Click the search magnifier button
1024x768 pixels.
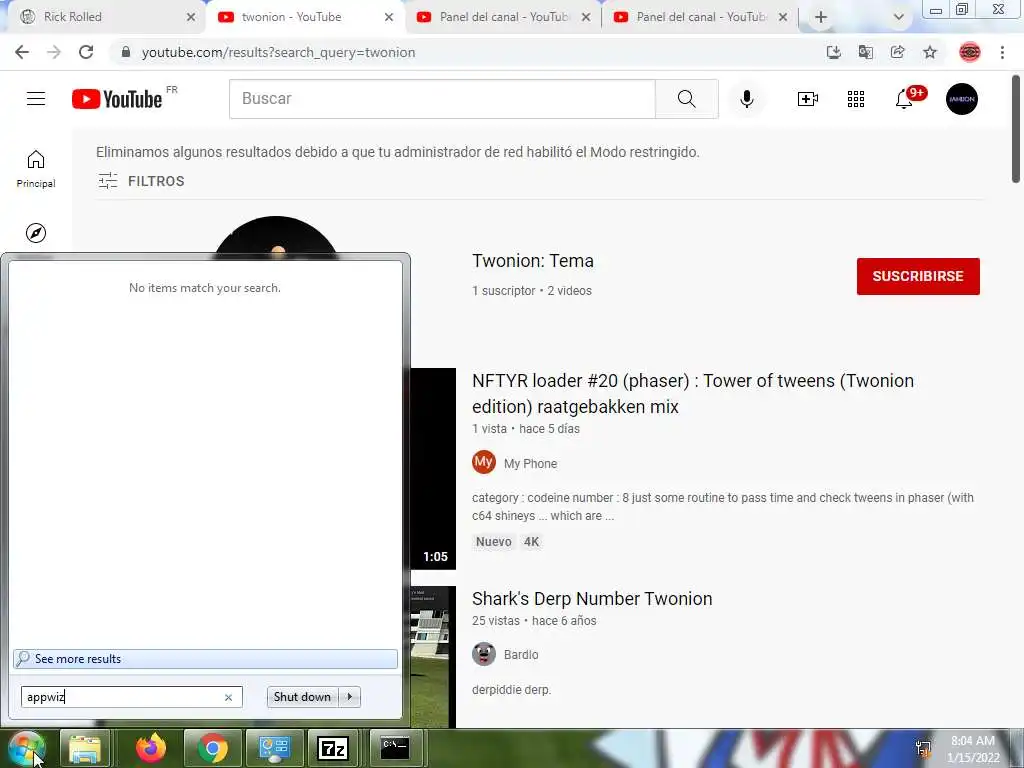(x=686, y=99)
